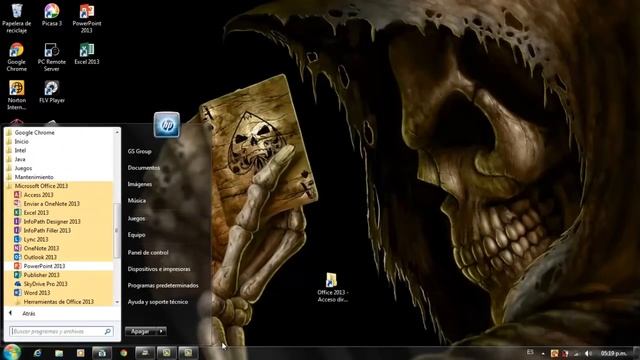The width and height of the screenshot is (640, 360).
Task: Expand Herramientas de Office 2013 folder
Action: [58, 302]
